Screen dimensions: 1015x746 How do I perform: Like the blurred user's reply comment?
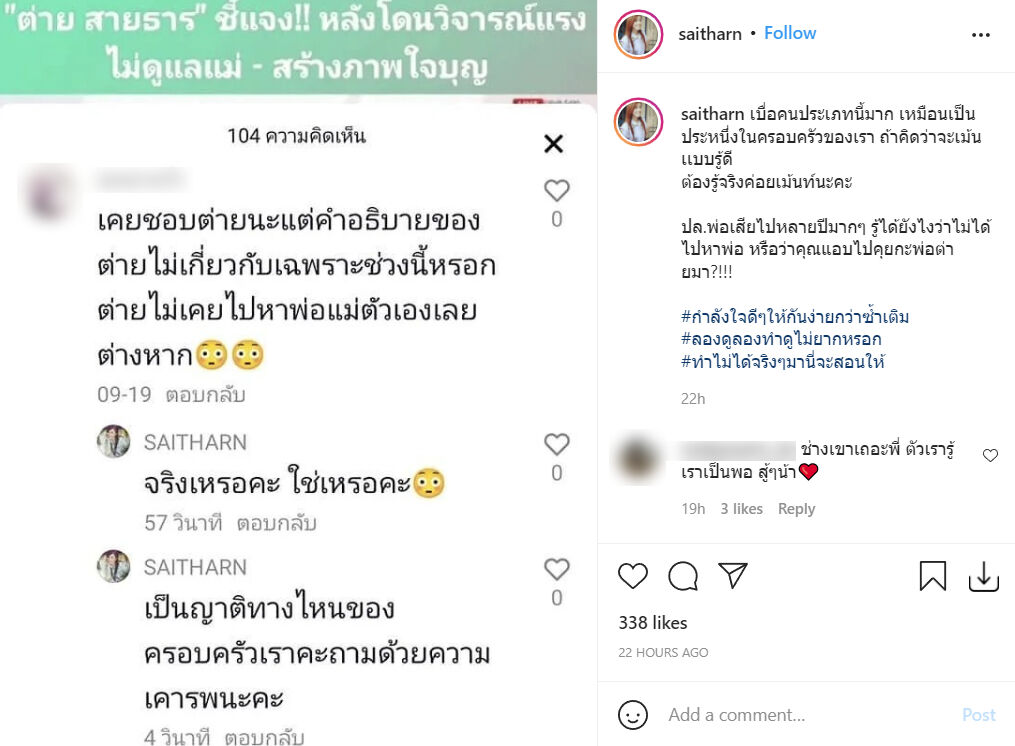coord(990,455)
